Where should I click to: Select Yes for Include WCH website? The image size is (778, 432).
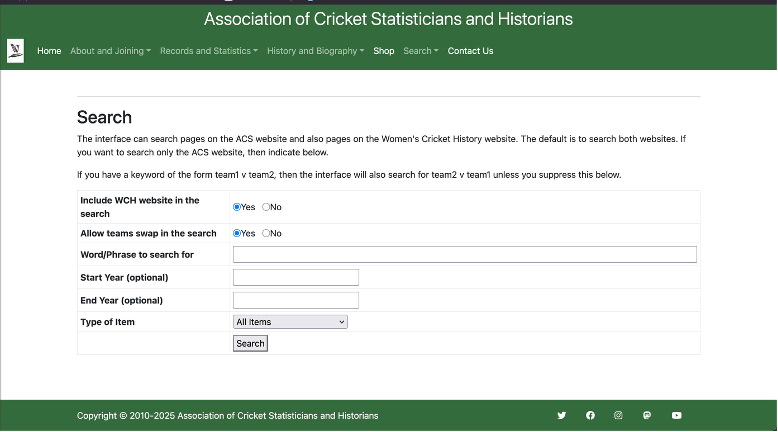point(237,207)
